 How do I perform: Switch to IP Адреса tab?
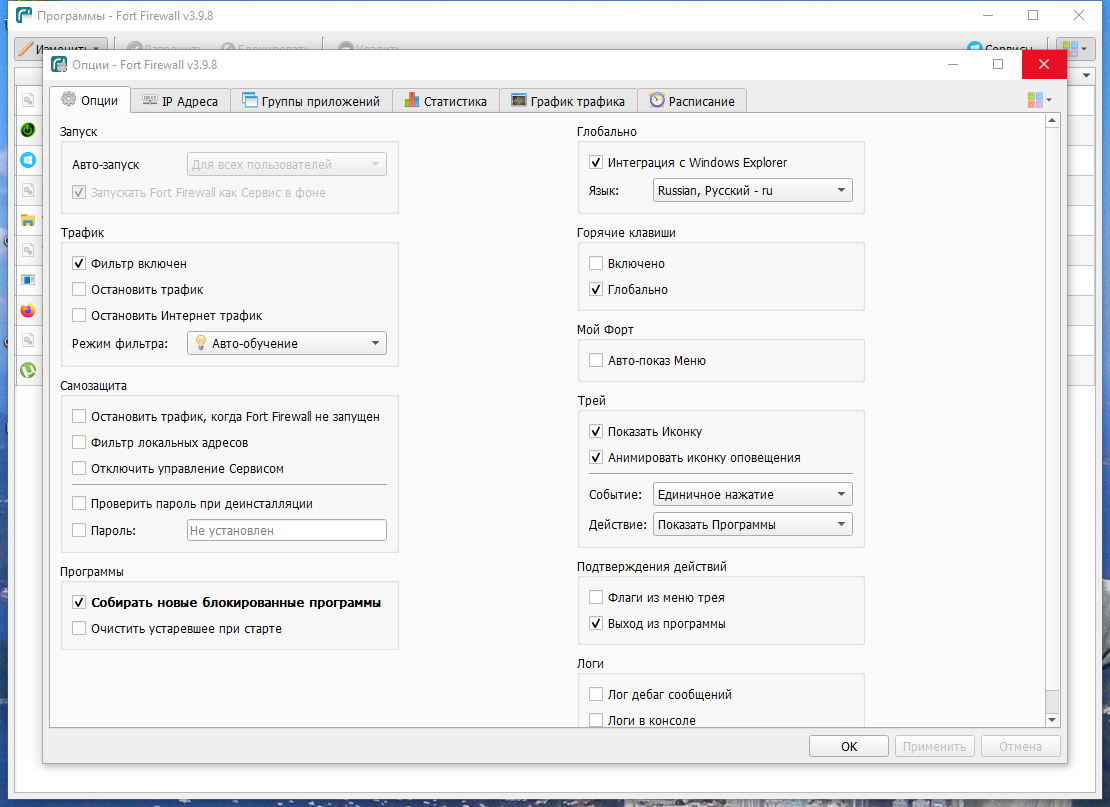(x=181, y=101)
